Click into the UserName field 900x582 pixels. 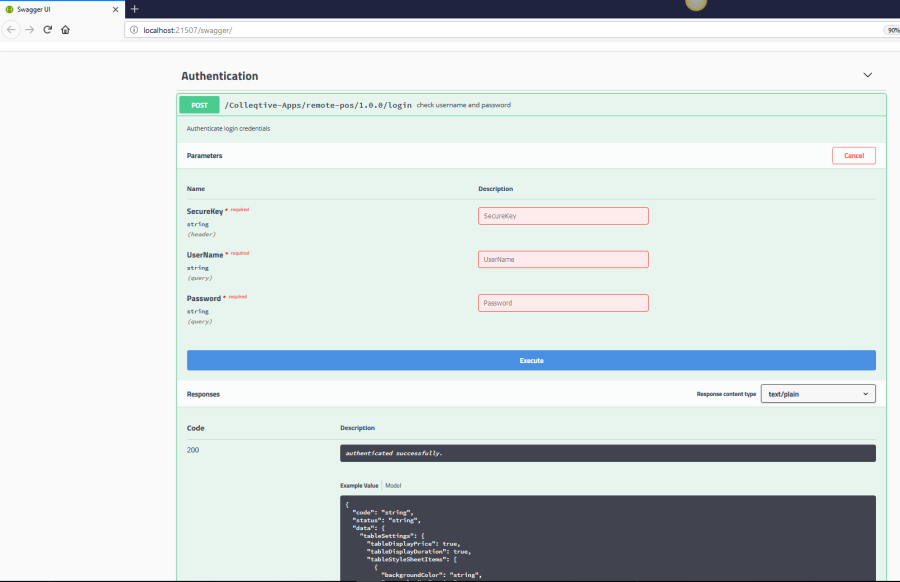(563, 259)
